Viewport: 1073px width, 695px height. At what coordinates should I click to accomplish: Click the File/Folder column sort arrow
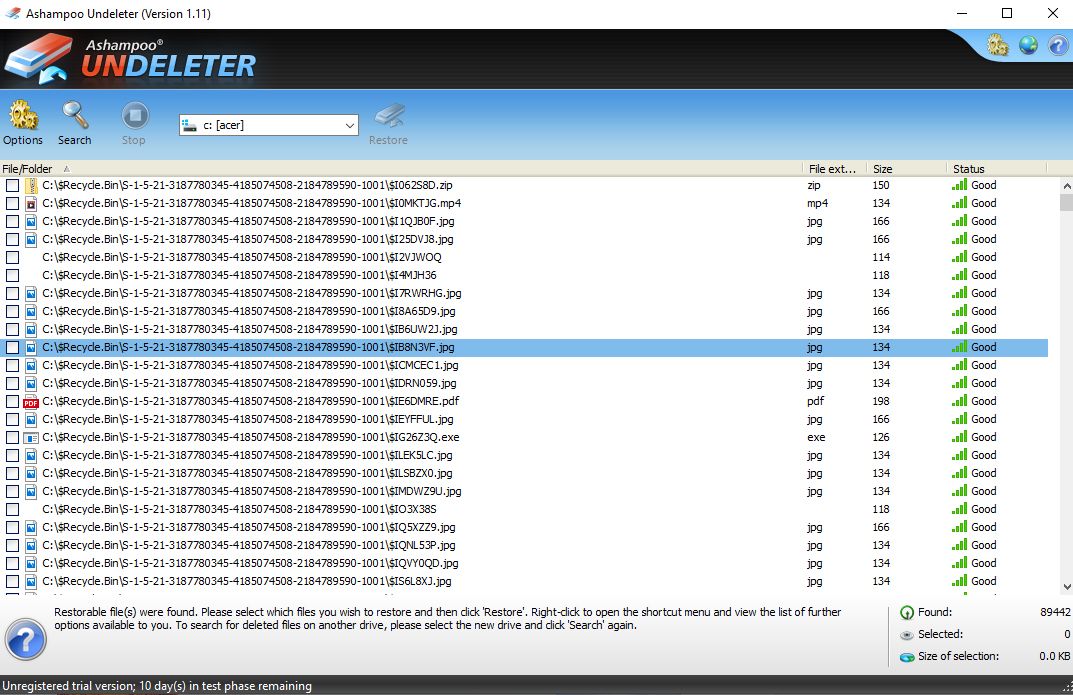pos(67,168)
